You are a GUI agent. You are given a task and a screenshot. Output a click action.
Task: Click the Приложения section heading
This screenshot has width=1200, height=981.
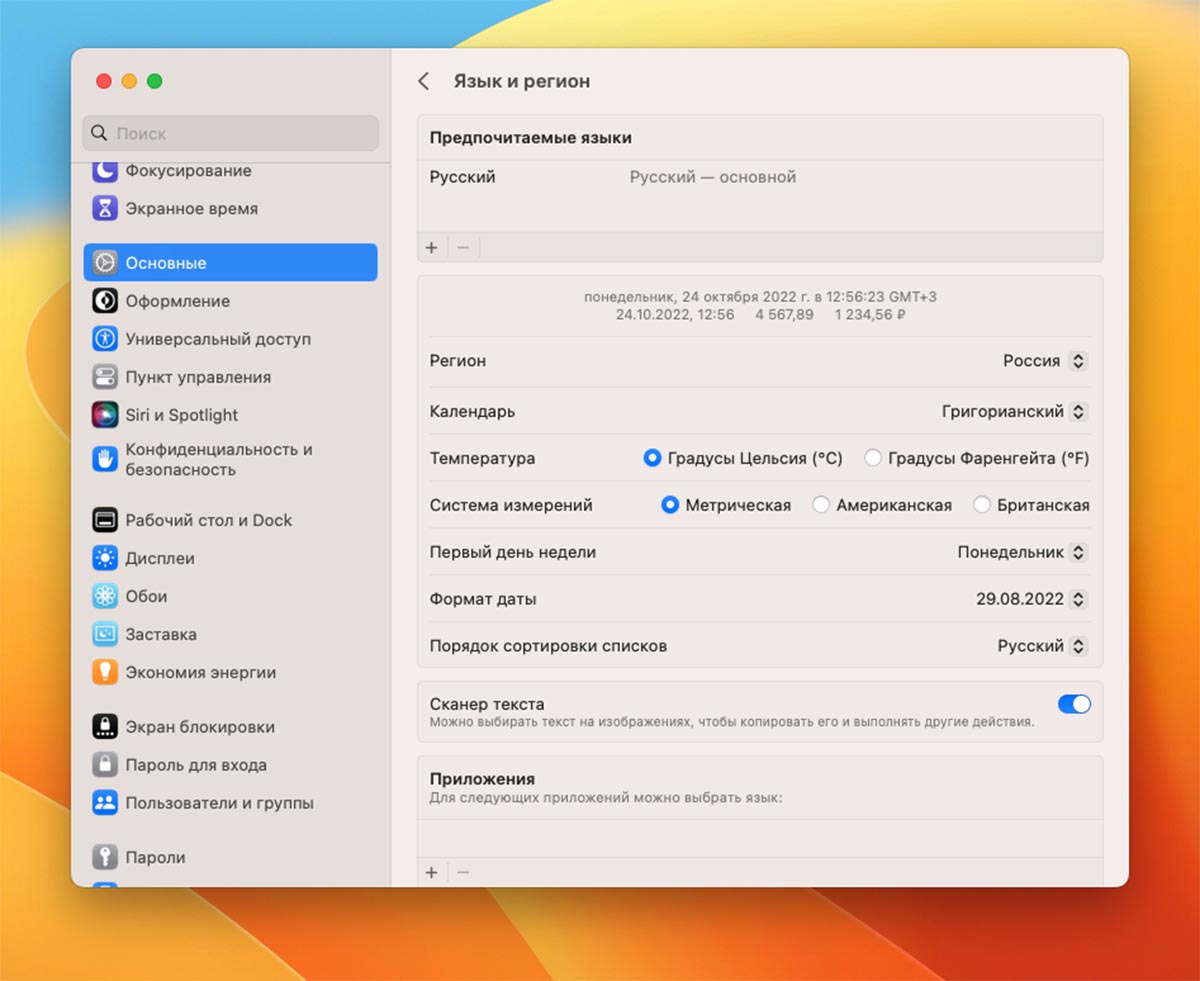[482, 778]
